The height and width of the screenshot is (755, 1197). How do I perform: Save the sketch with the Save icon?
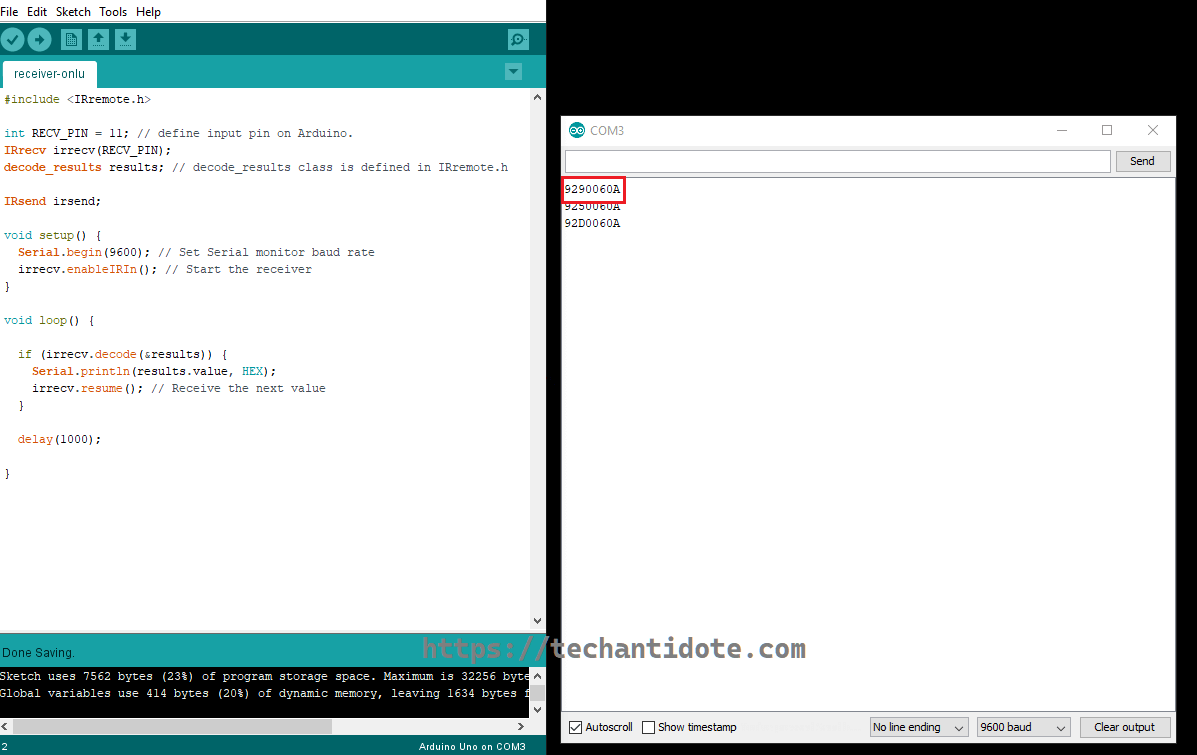[x=124, y=39]
